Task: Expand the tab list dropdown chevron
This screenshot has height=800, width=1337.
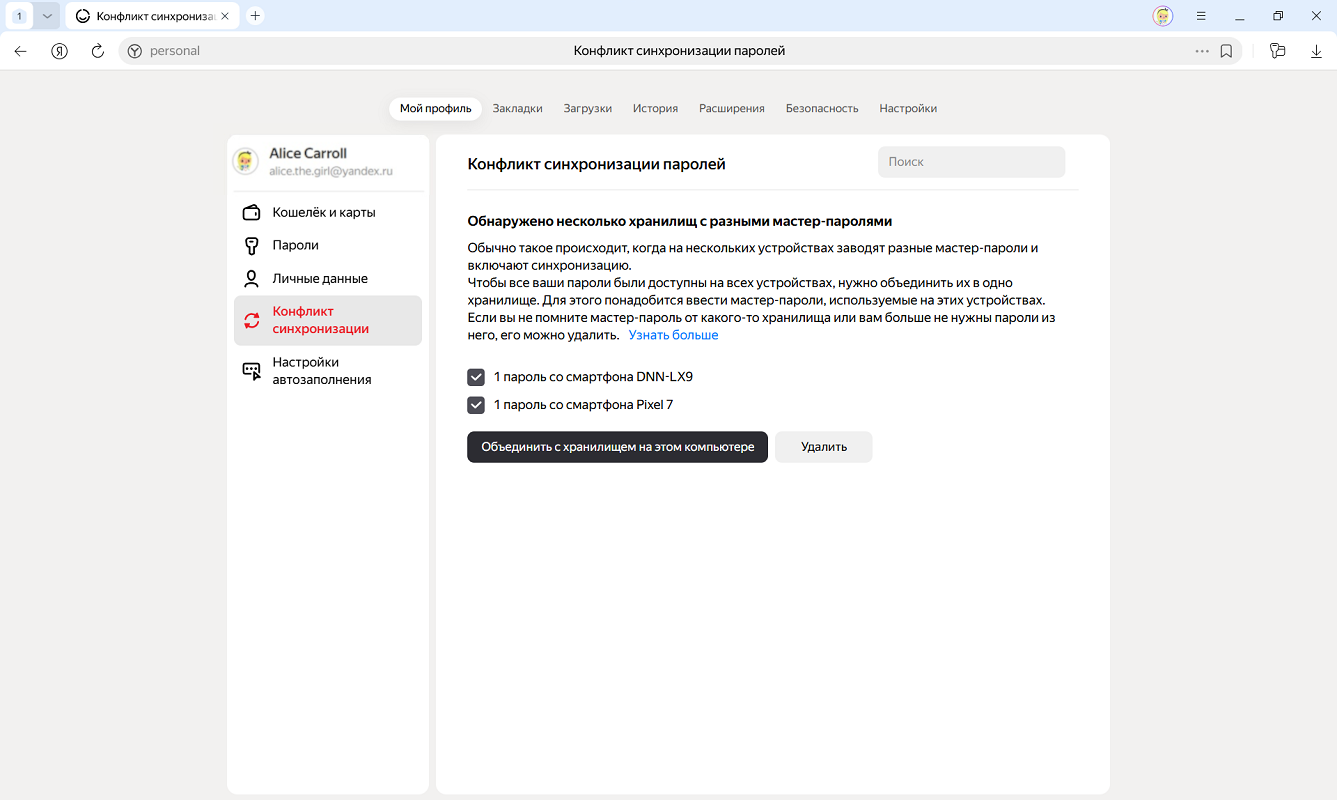Action: click(47, 16)
